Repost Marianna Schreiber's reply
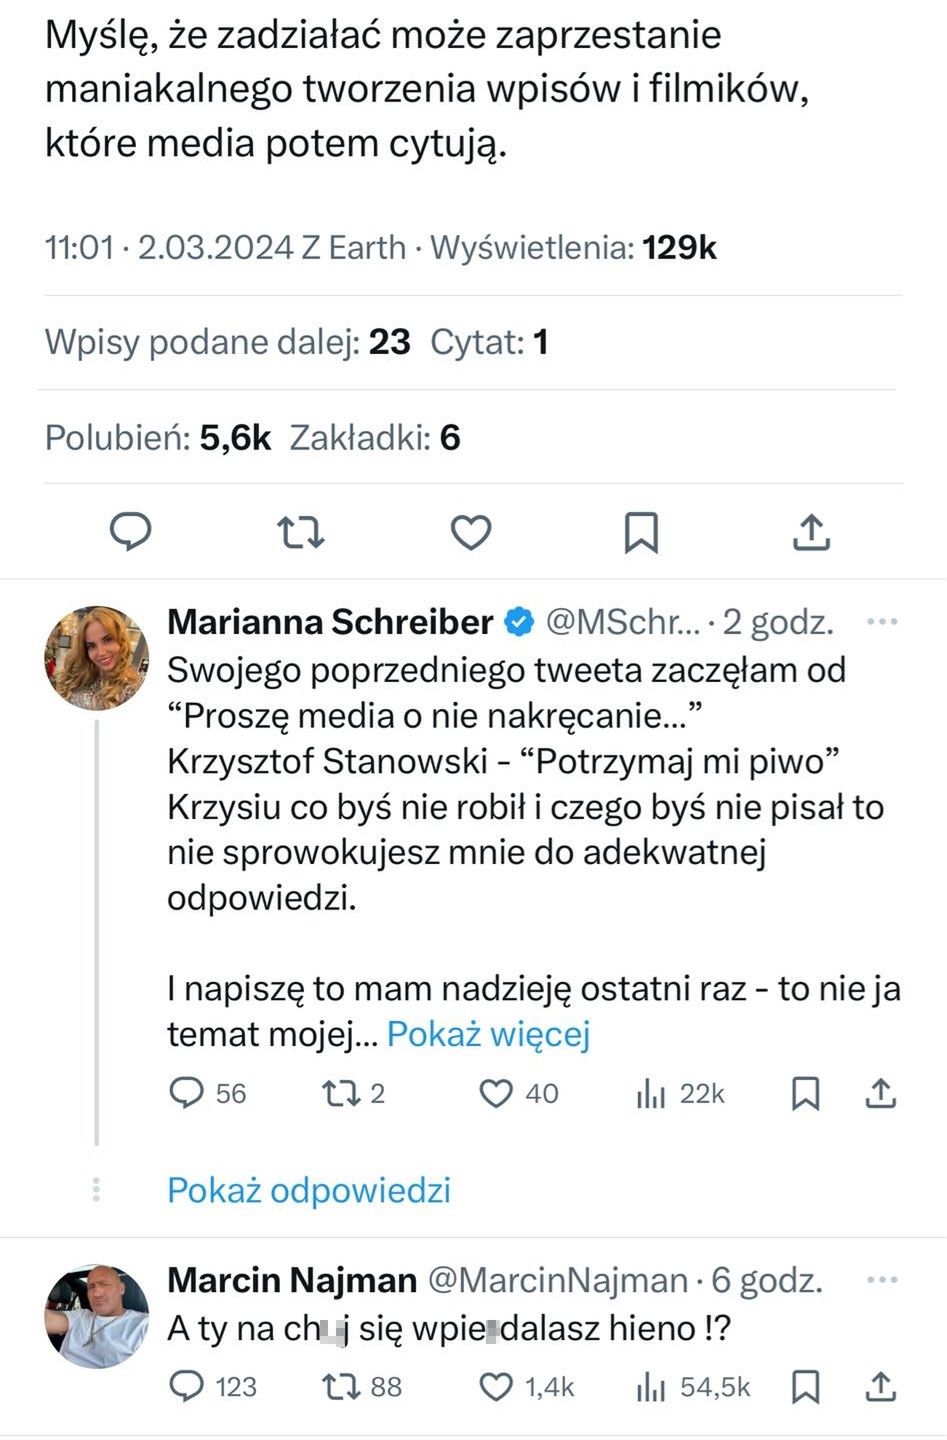 click(x=339, y=1093)
